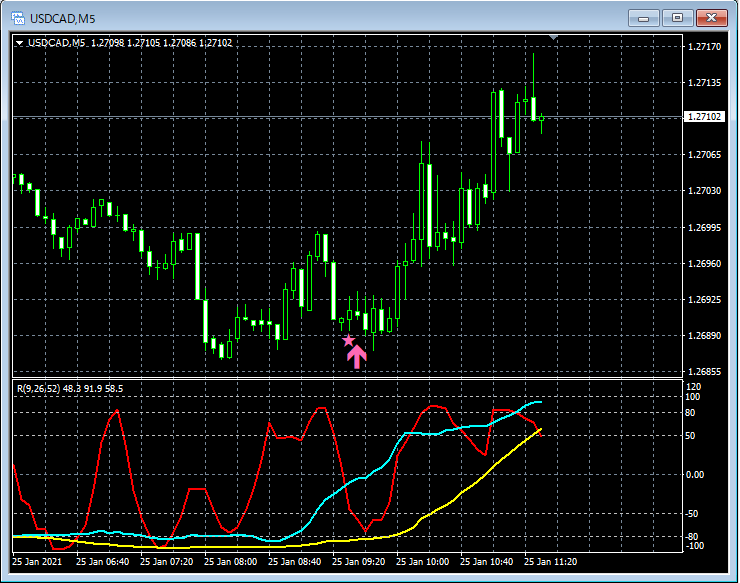Click the chart window icon in title bar
The width and height of the screenshot is (740, 583).
[18, 18]
